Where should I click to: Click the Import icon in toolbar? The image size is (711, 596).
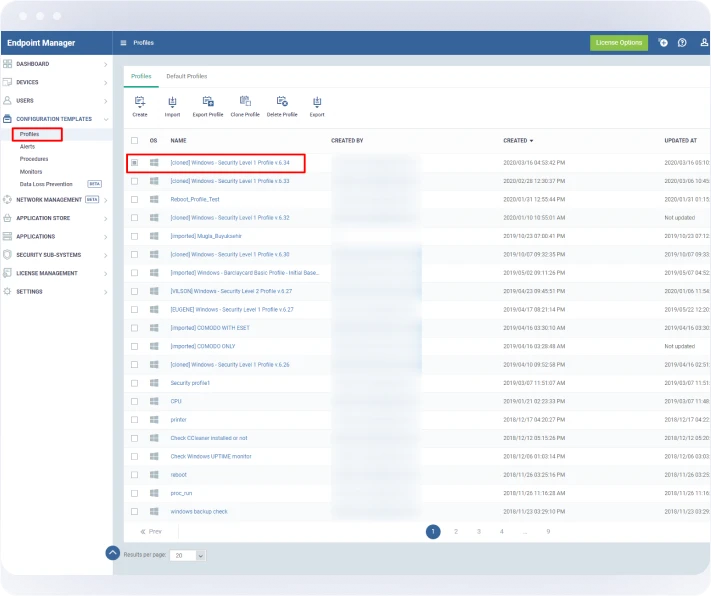pos(172,102)
